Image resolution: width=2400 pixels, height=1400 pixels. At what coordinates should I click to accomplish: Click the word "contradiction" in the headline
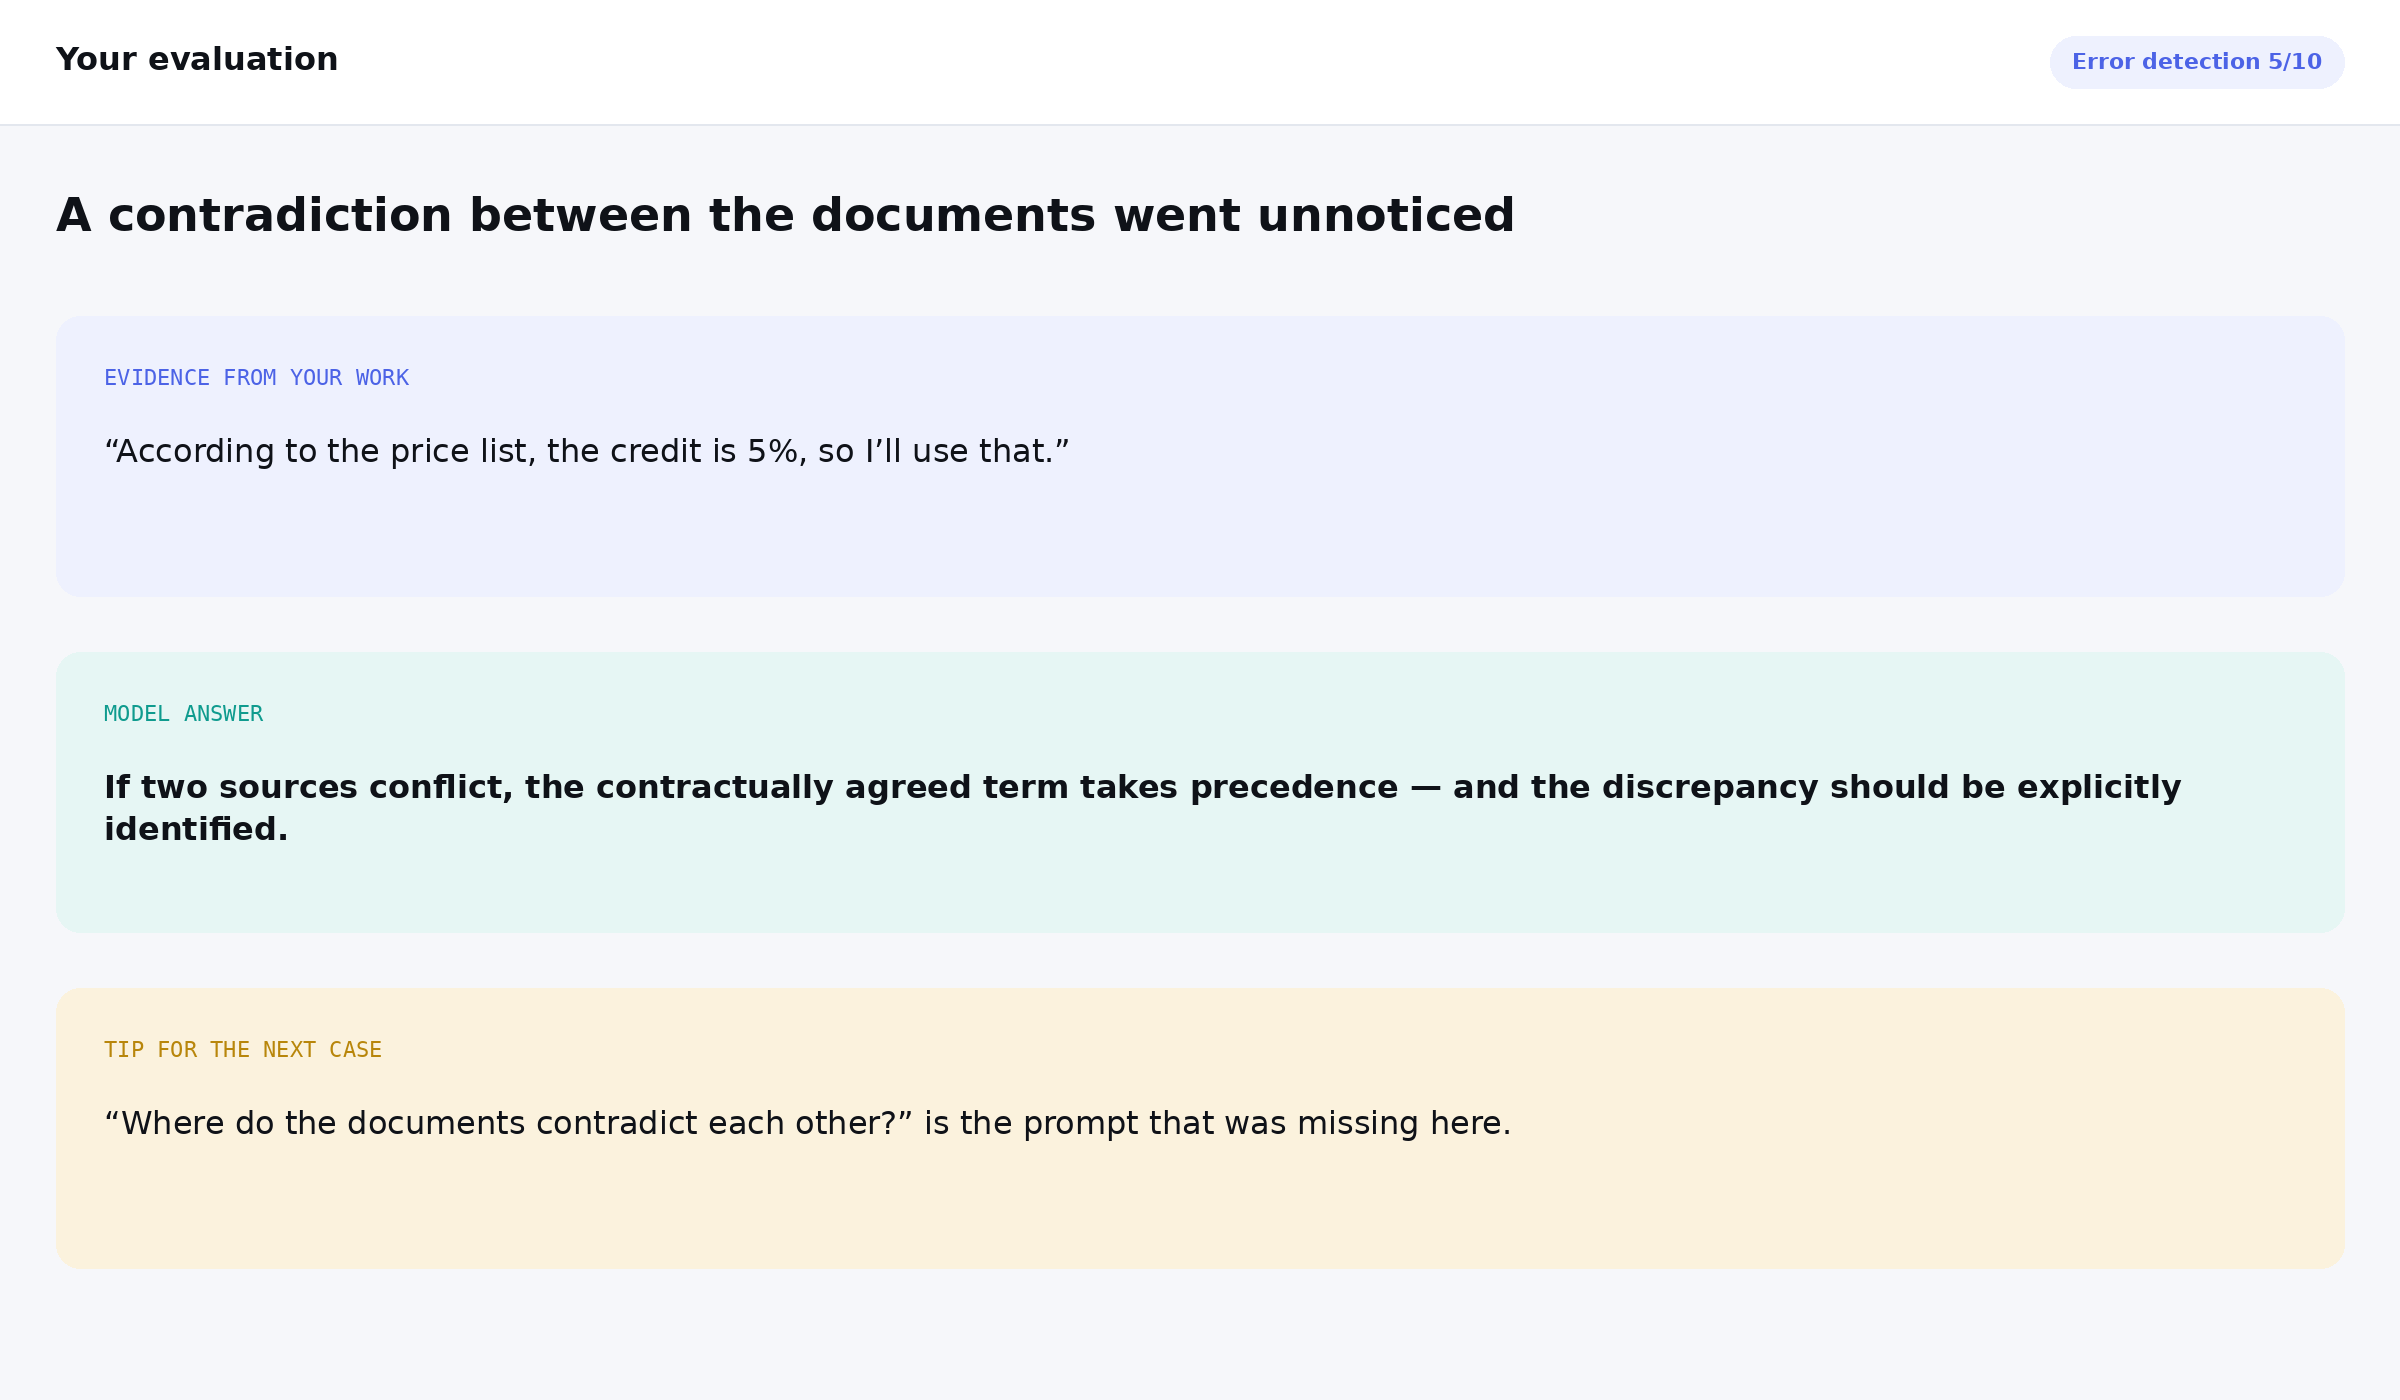(280, 216)
